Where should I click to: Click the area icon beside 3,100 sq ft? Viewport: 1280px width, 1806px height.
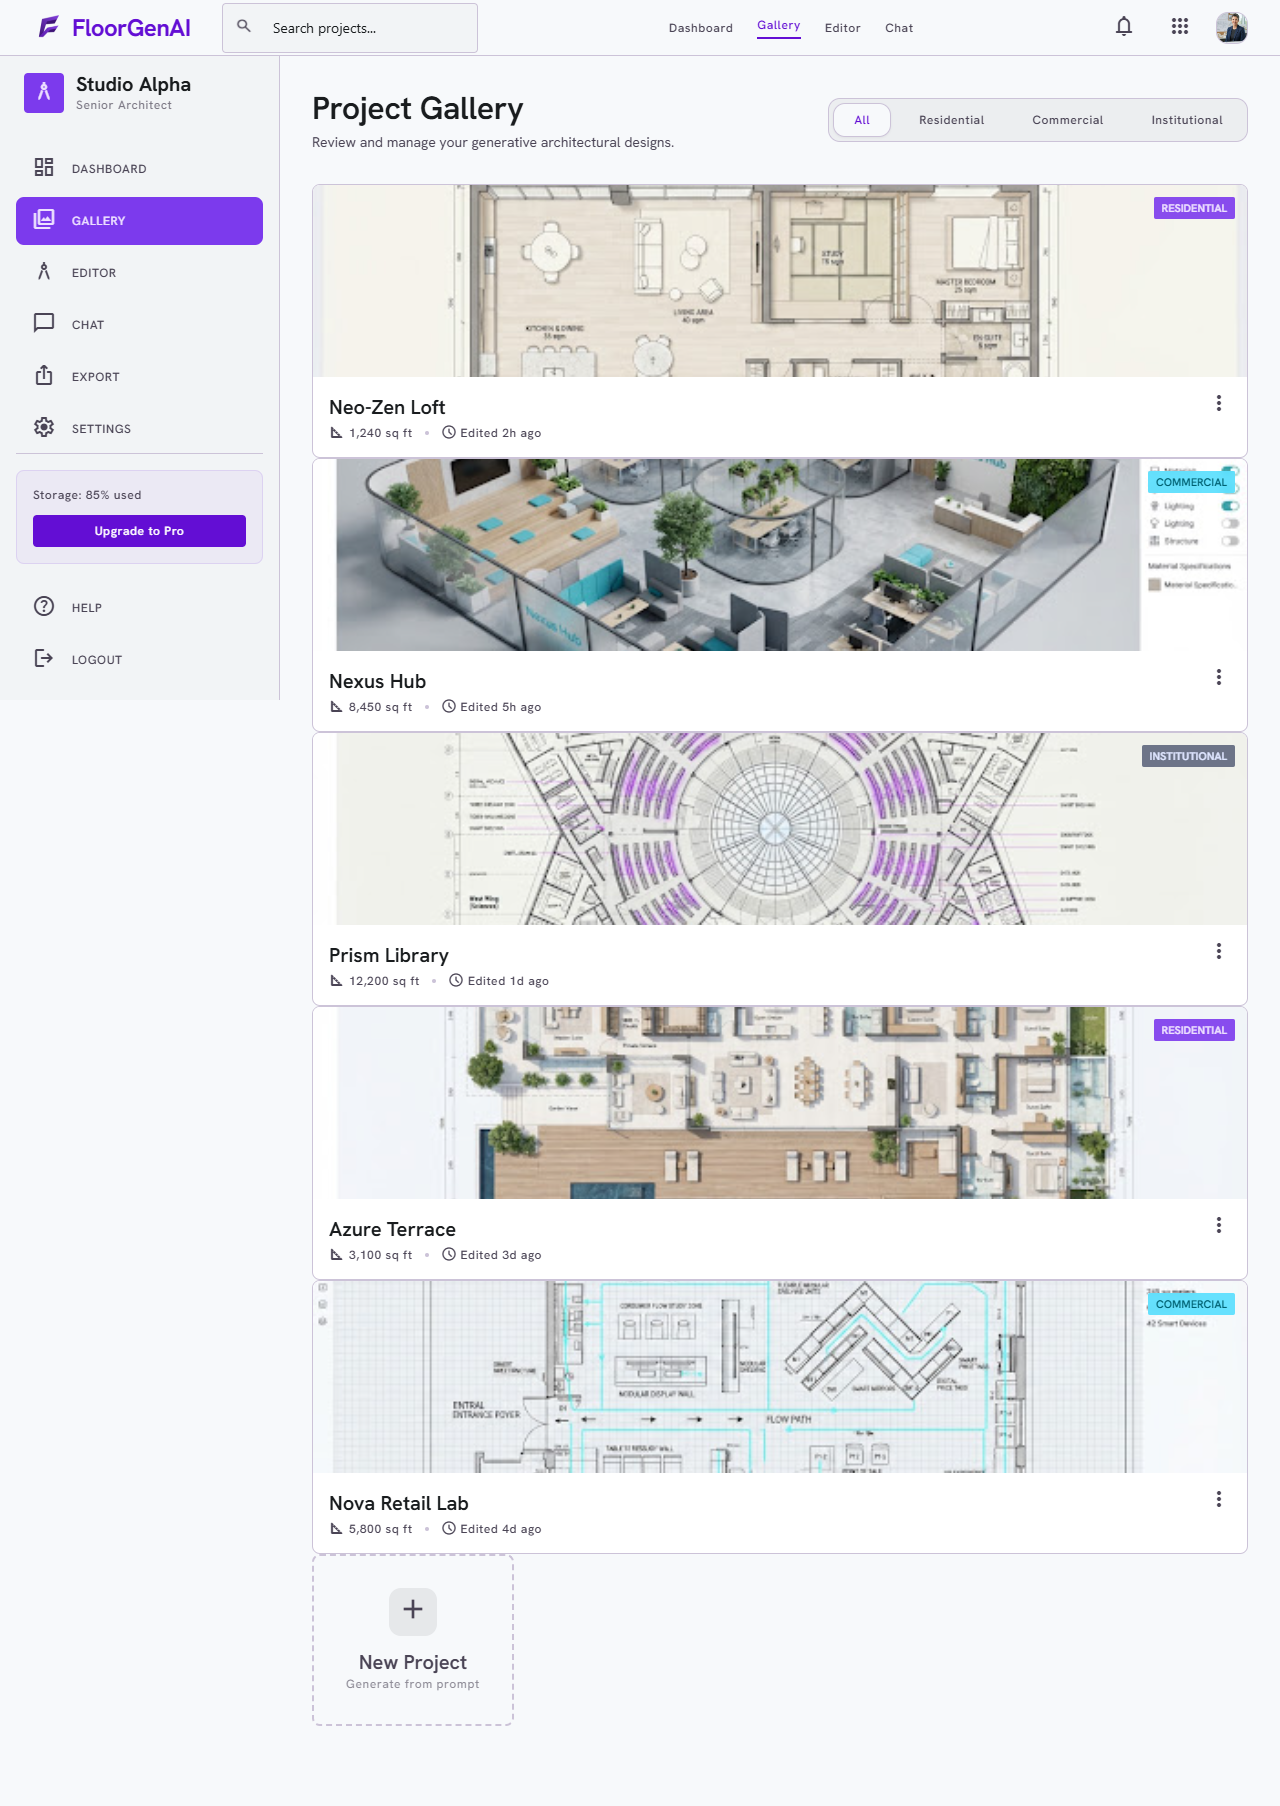coord(337,1255)
